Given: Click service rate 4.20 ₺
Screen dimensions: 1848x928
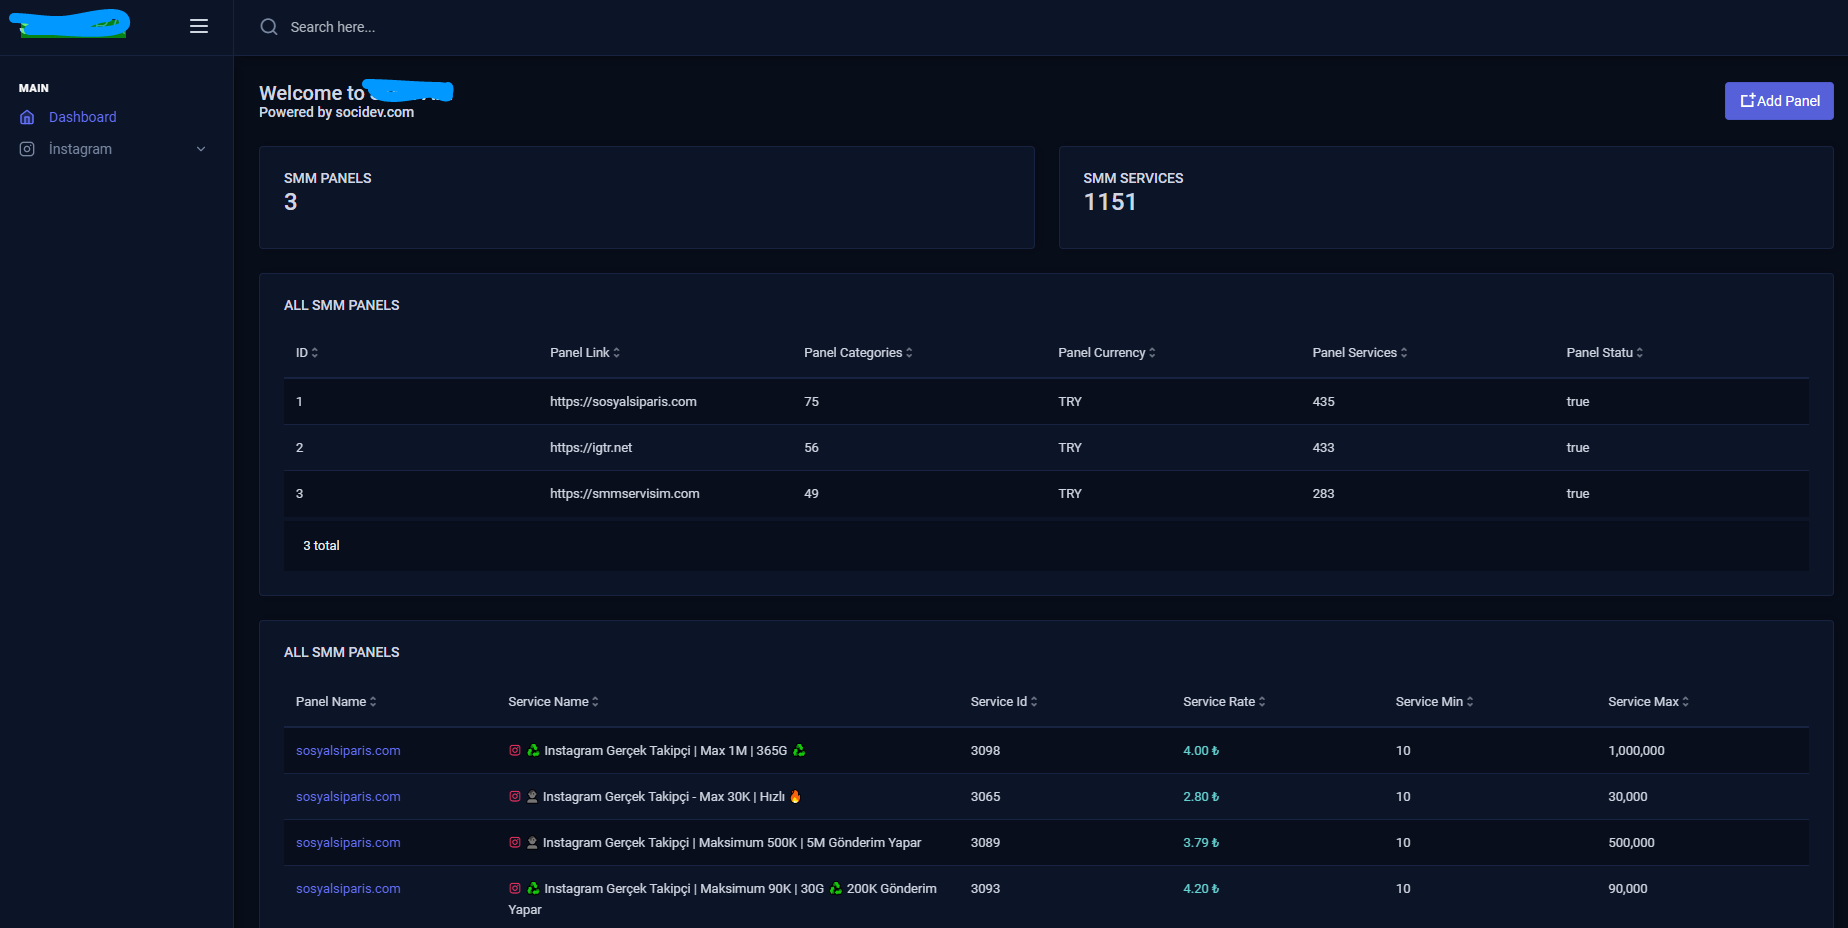Looking at the screenshot, I should [x=1201, y=888].
